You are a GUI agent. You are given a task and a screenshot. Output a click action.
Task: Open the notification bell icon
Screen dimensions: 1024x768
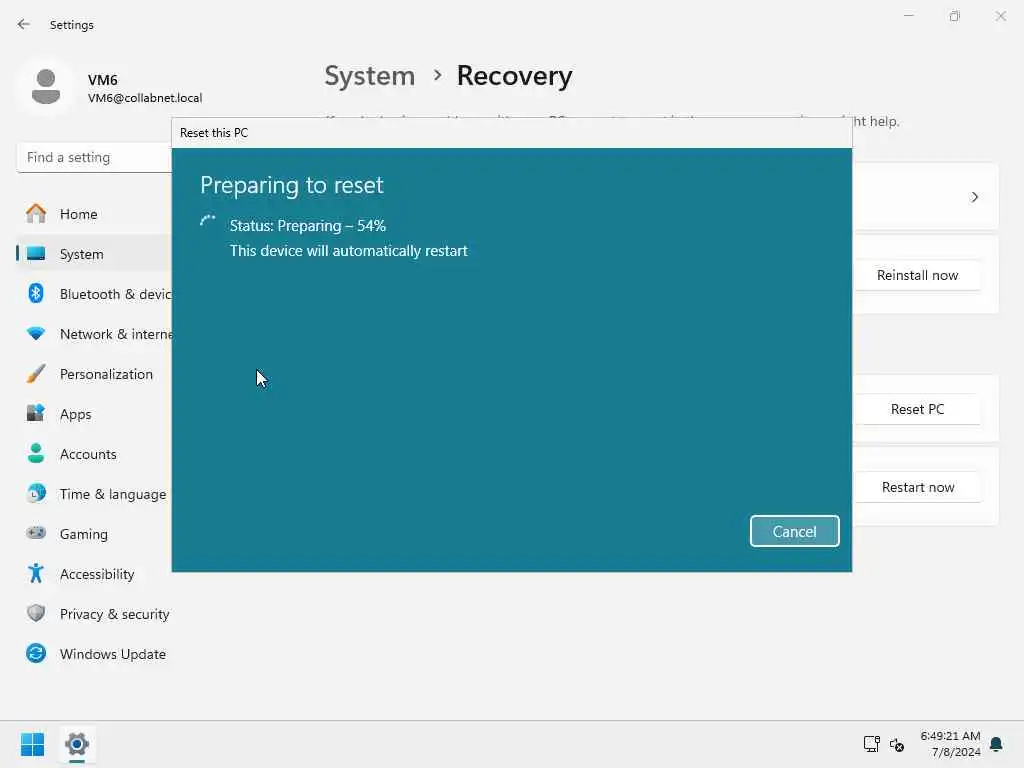tap(996, 744)
